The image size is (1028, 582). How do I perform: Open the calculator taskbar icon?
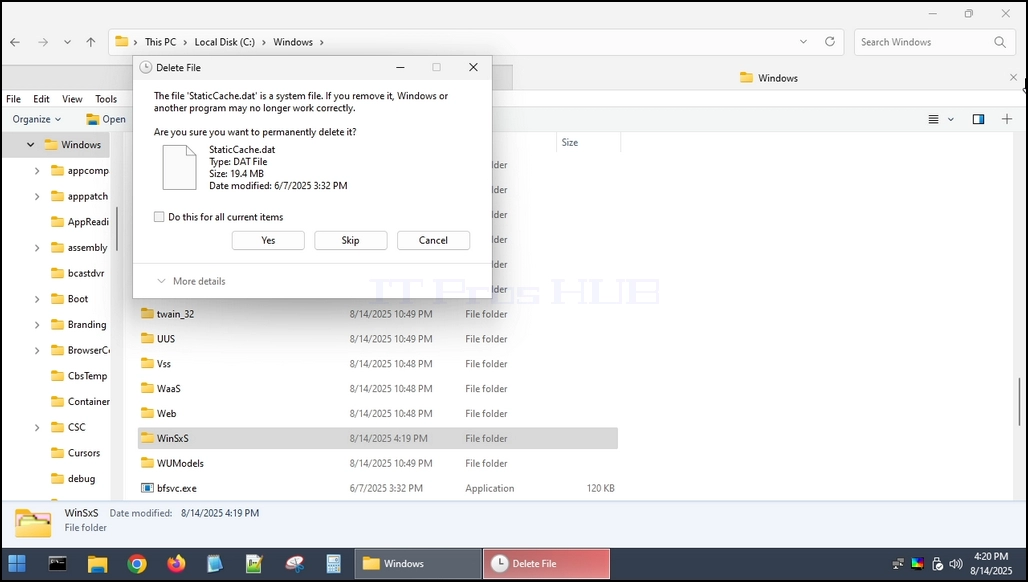[333, 564]
